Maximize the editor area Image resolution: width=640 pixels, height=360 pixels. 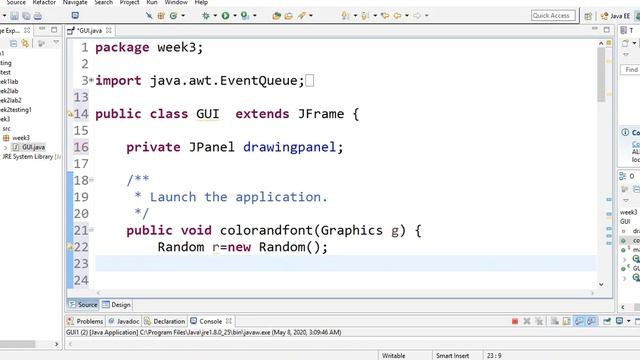pyautogui.click(x=607, y=30)
